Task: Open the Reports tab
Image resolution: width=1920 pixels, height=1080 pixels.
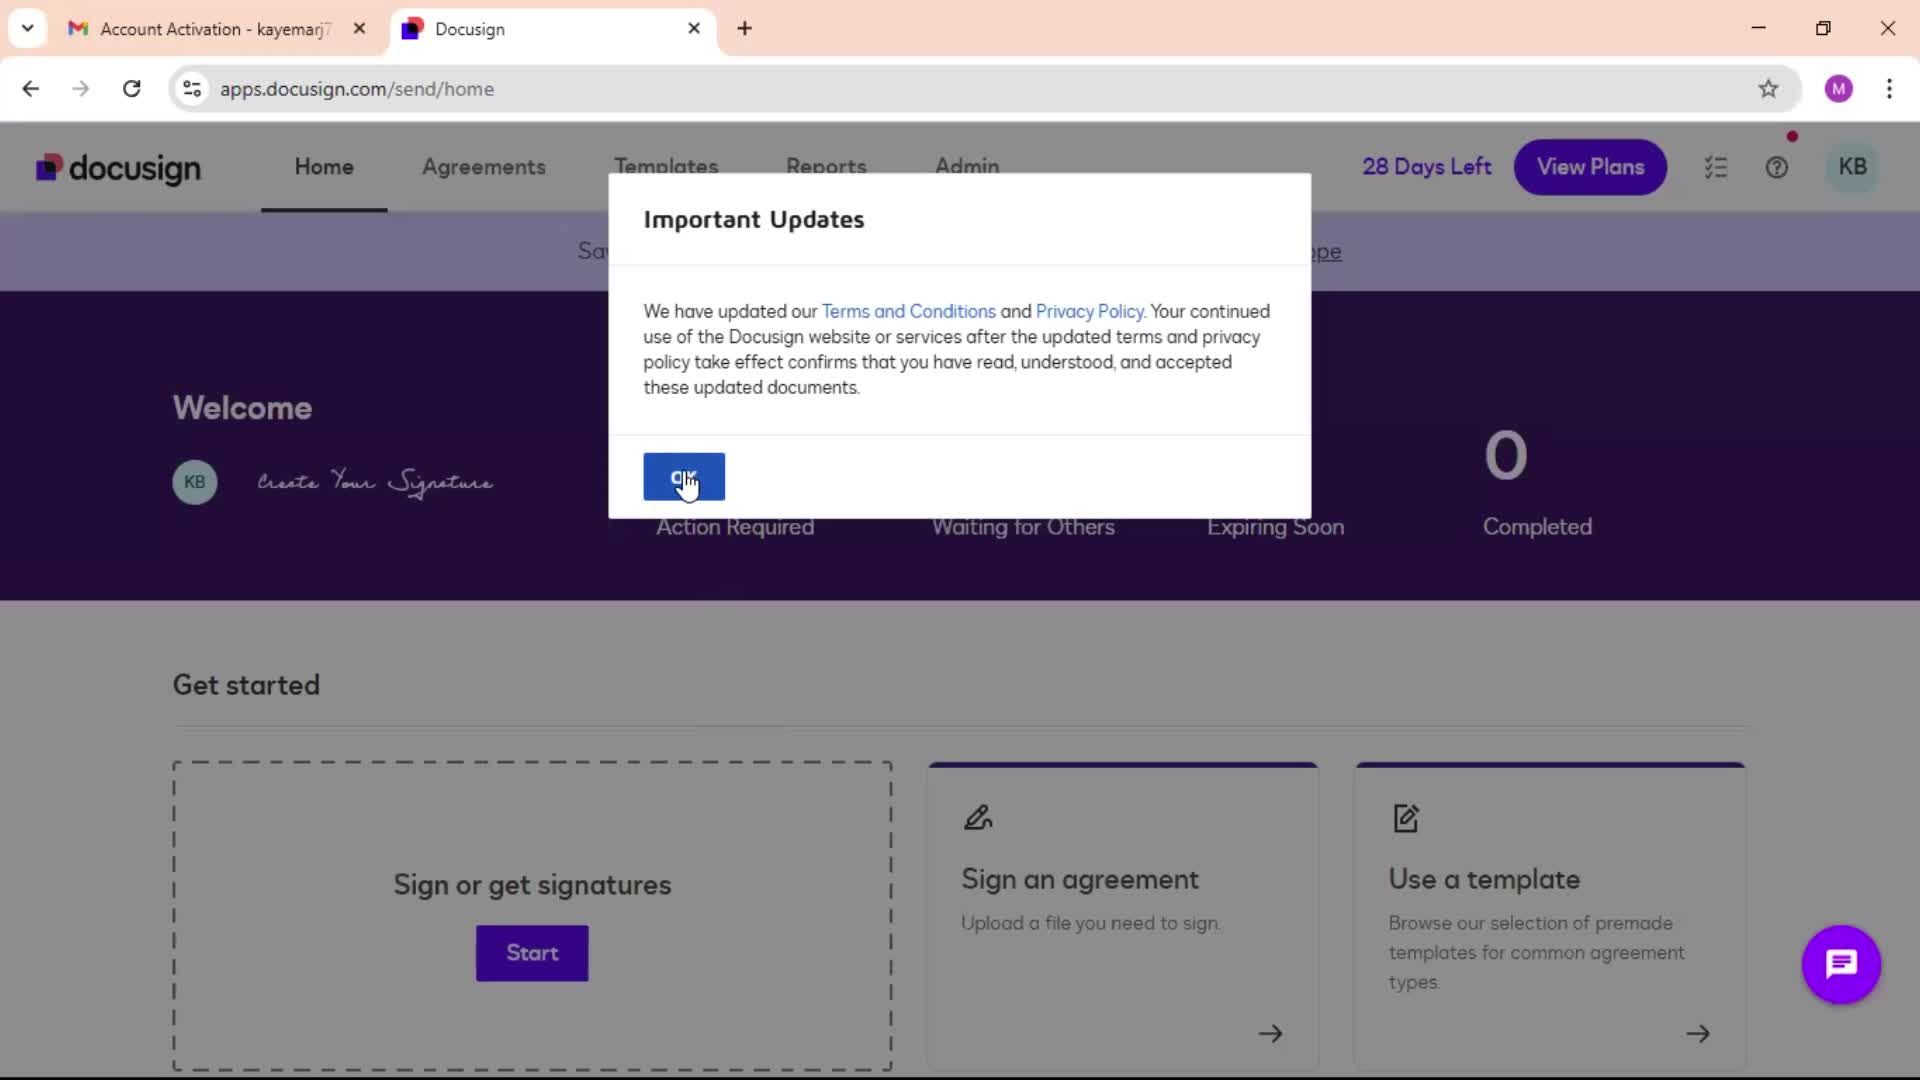Action: point(826,166)
